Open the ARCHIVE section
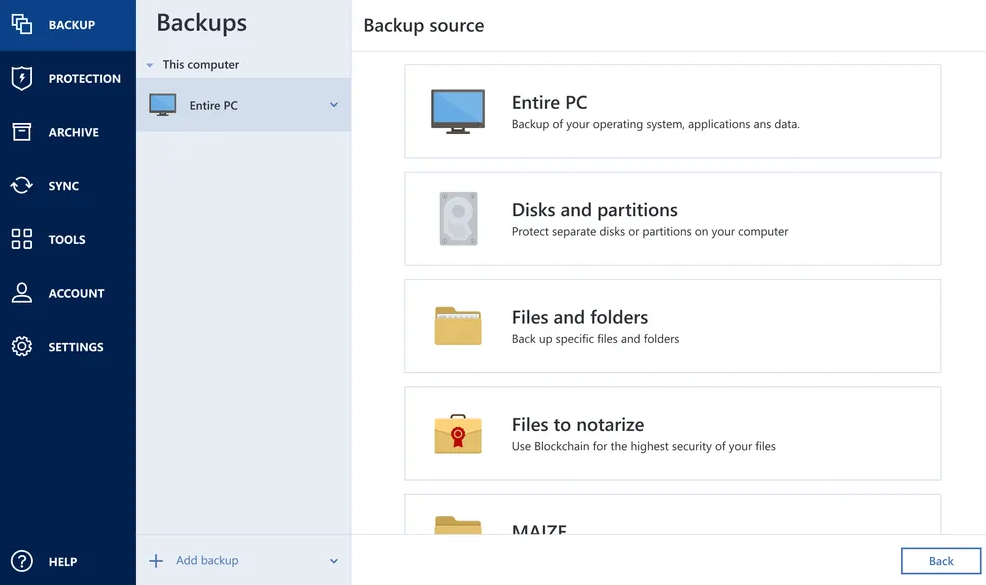Viewport: 986px width, 585px height. click(68, 132)
